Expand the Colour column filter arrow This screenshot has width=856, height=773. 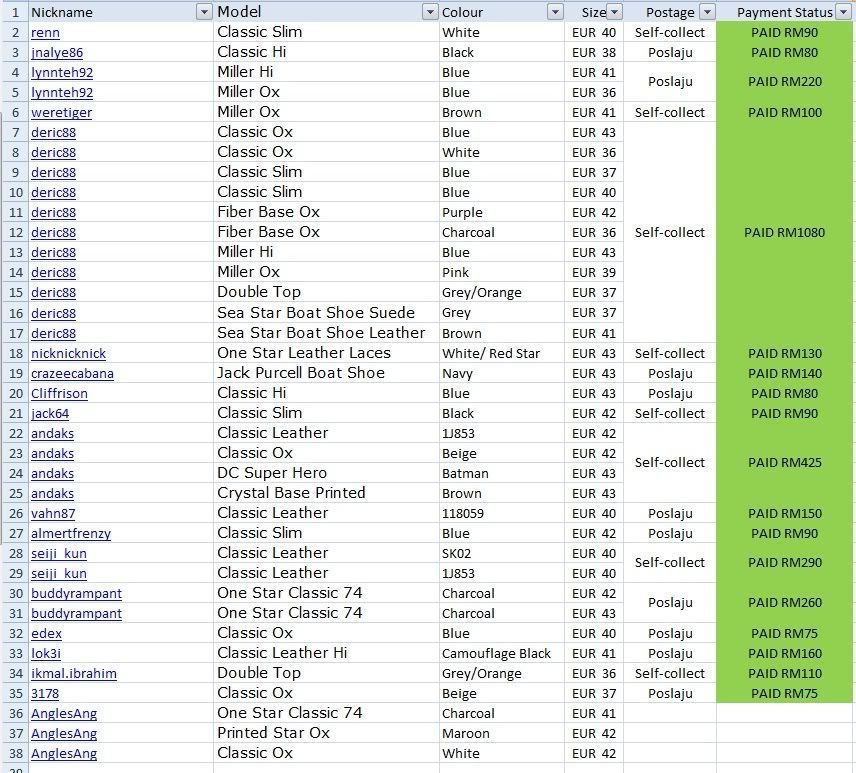pyautogui.click(x=555, y=12)
